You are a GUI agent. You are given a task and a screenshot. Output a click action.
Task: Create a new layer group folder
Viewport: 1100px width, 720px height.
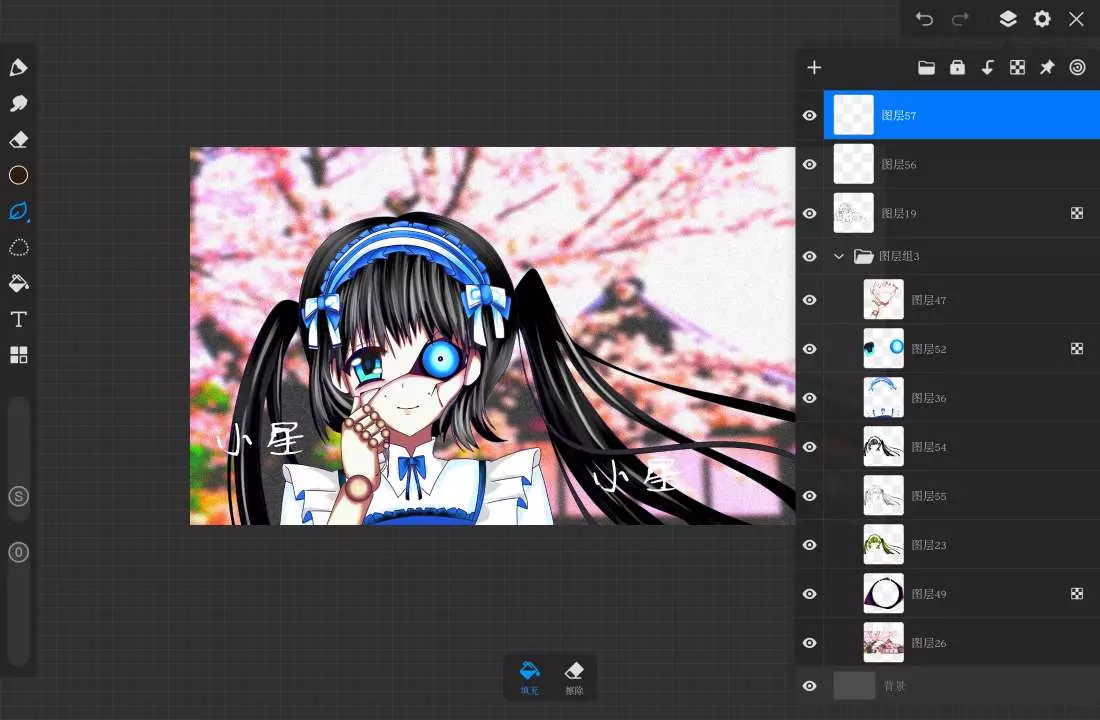point(927,67)
